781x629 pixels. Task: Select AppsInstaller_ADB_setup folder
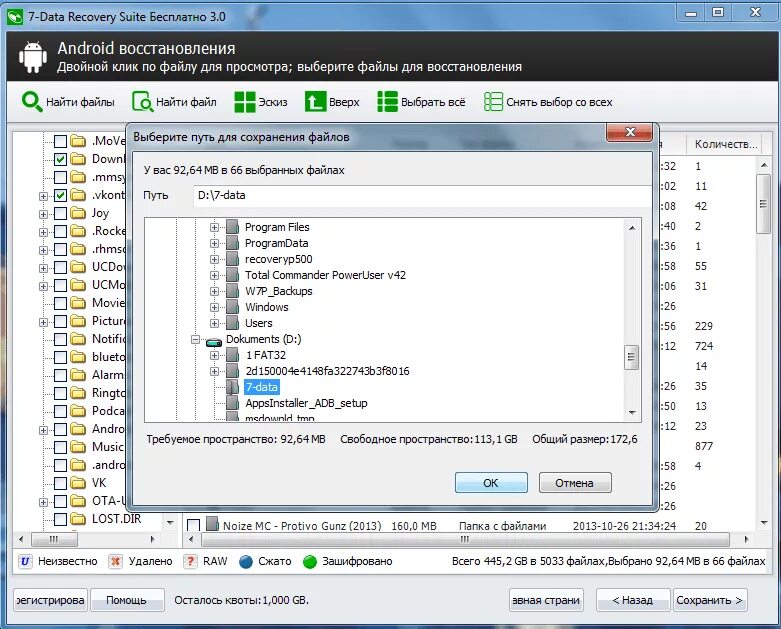[306, 403]
